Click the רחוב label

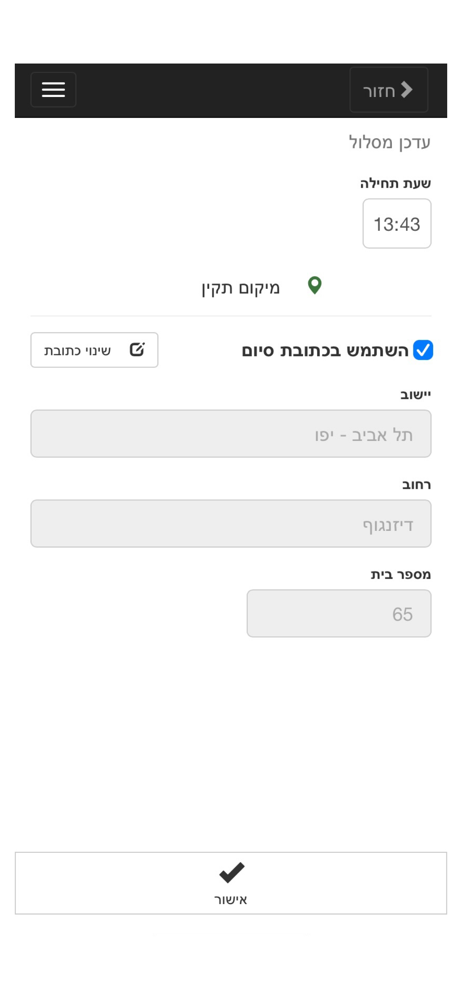(x=416, y=485)
